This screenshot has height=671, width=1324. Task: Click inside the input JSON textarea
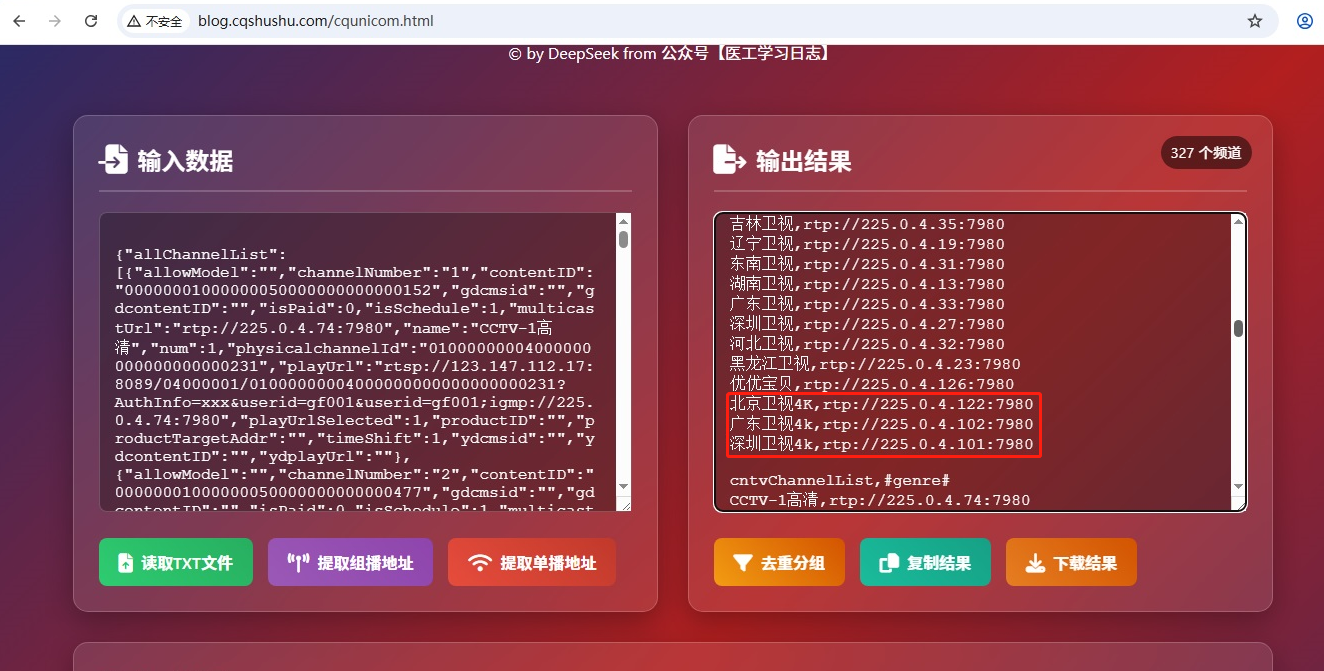pyautogui.click(x=355, y=360)
